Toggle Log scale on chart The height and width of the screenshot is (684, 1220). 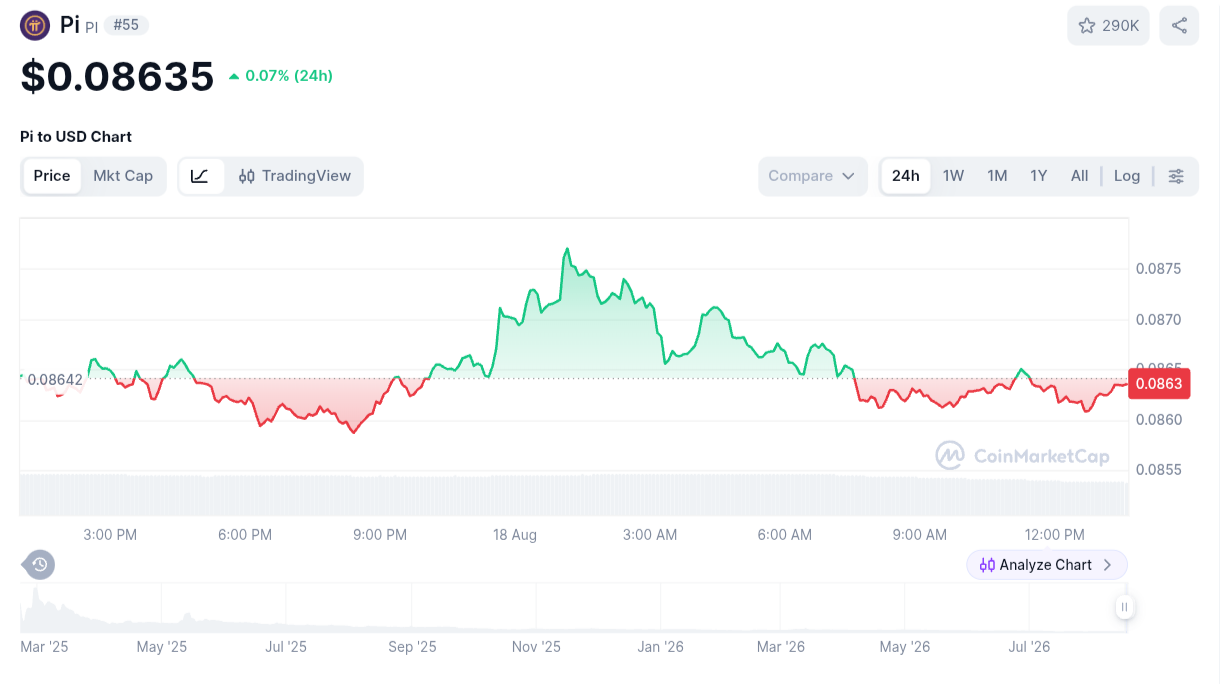point(1127,176)
